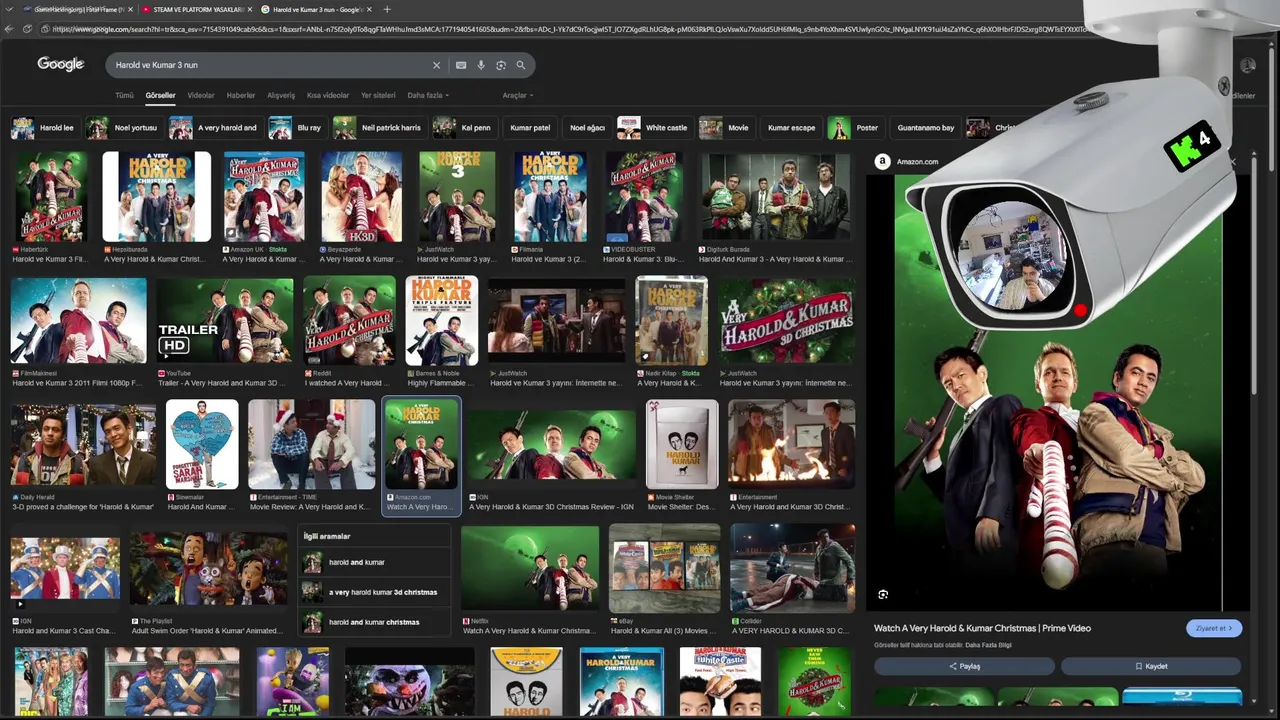The height and width of the screenshot is (720, 1280).
Task: Select the Movie filter chip
Action: click(x=726, y=128)
